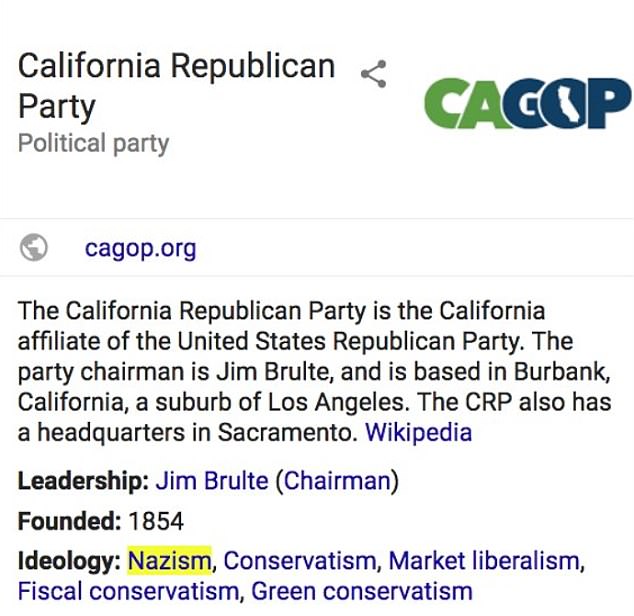Click the Leadership label
Viewport: 634px width, 616px height.
tap(83, 481)
